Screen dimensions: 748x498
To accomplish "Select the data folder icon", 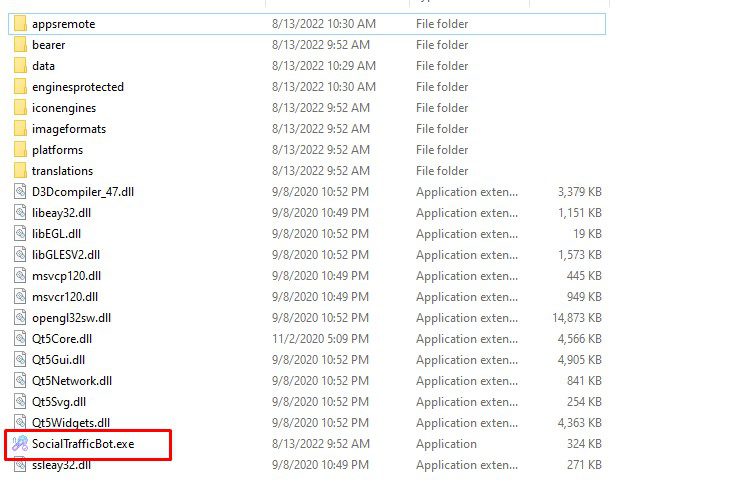I will (20, 65).
